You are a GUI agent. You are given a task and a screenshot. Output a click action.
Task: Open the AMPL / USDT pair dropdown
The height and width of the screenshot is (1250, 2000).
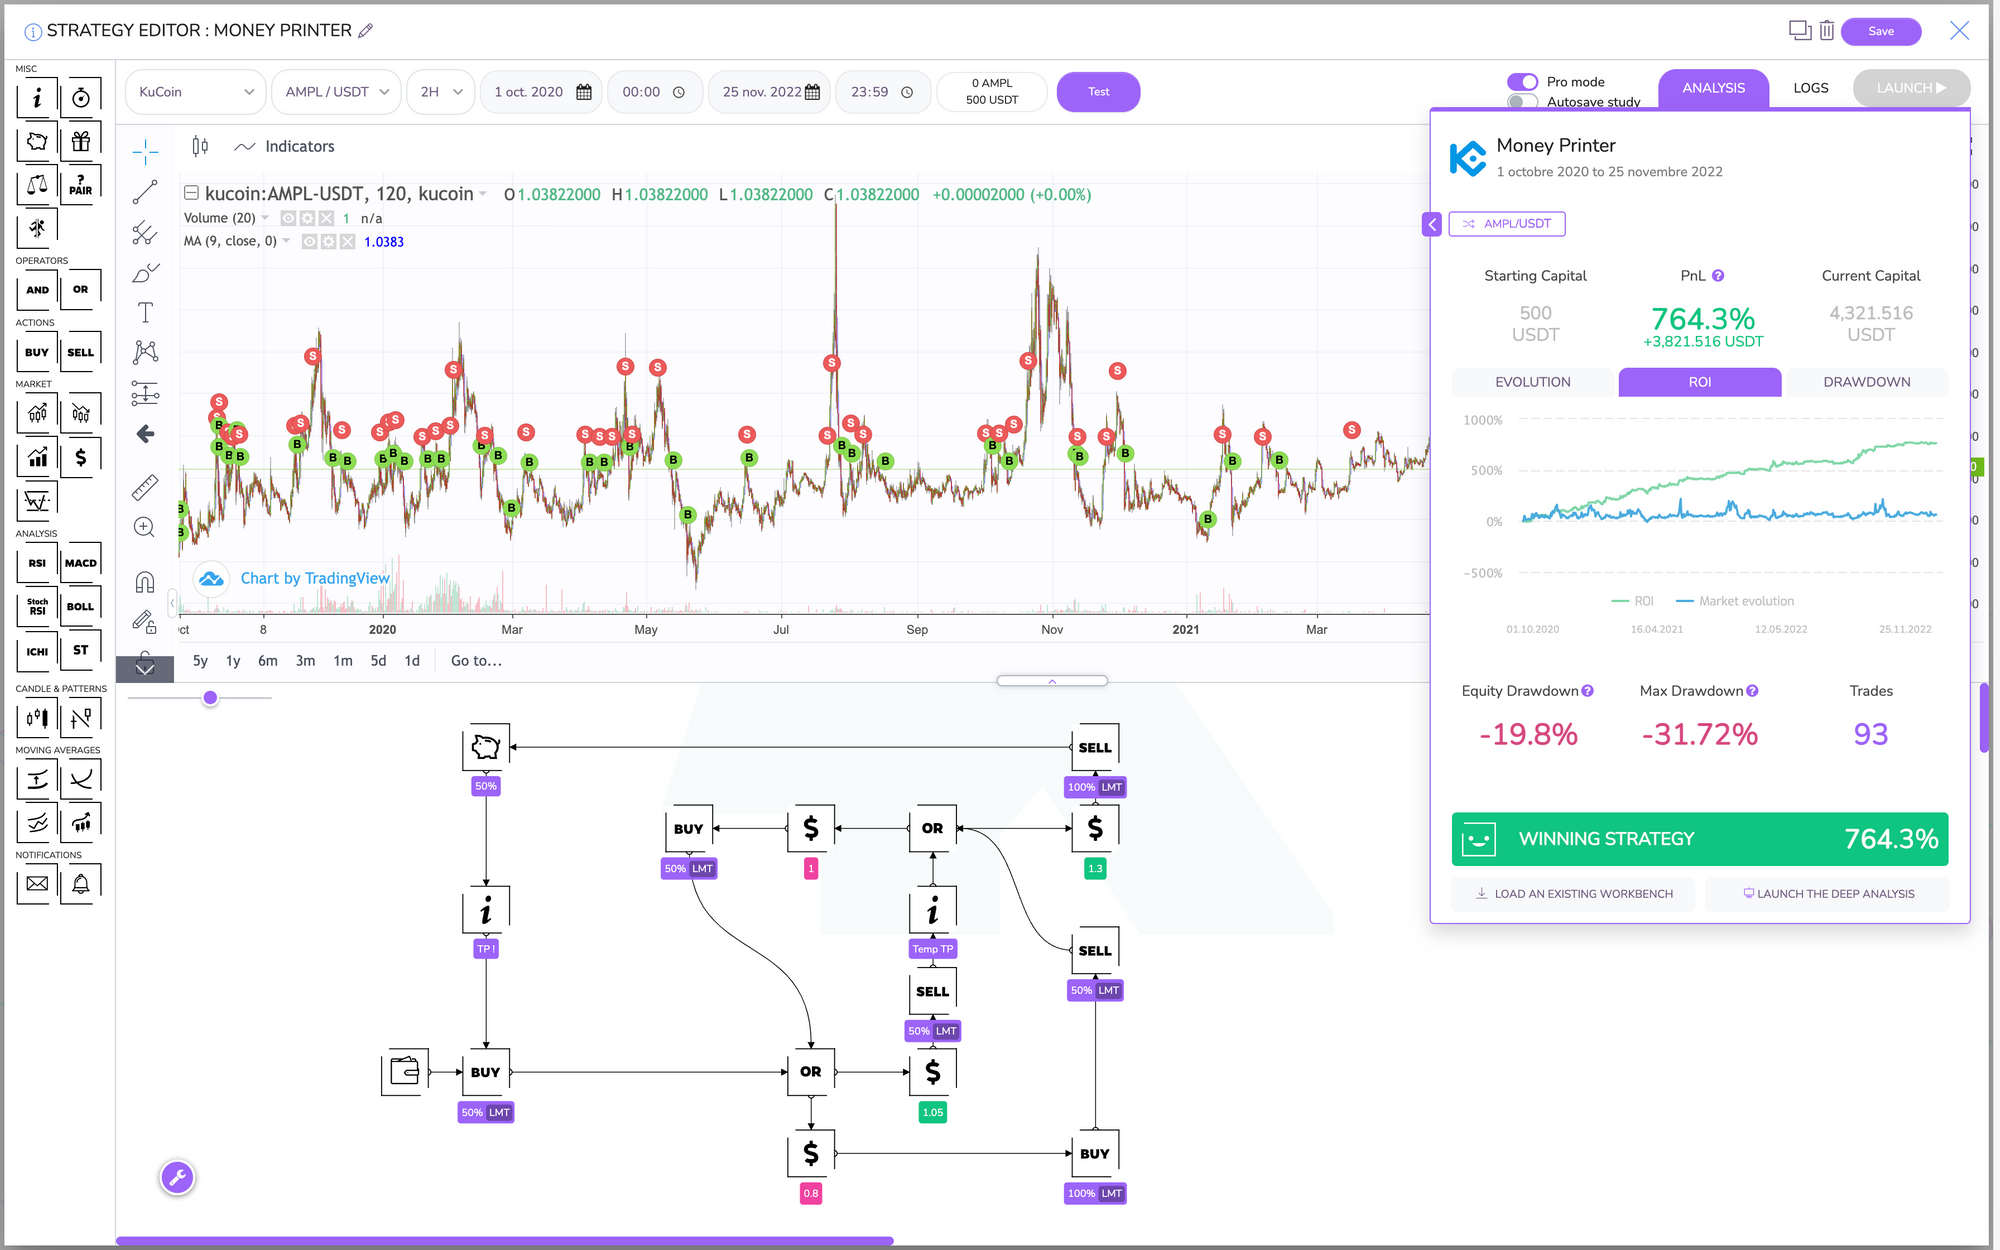tap(336, 92)
